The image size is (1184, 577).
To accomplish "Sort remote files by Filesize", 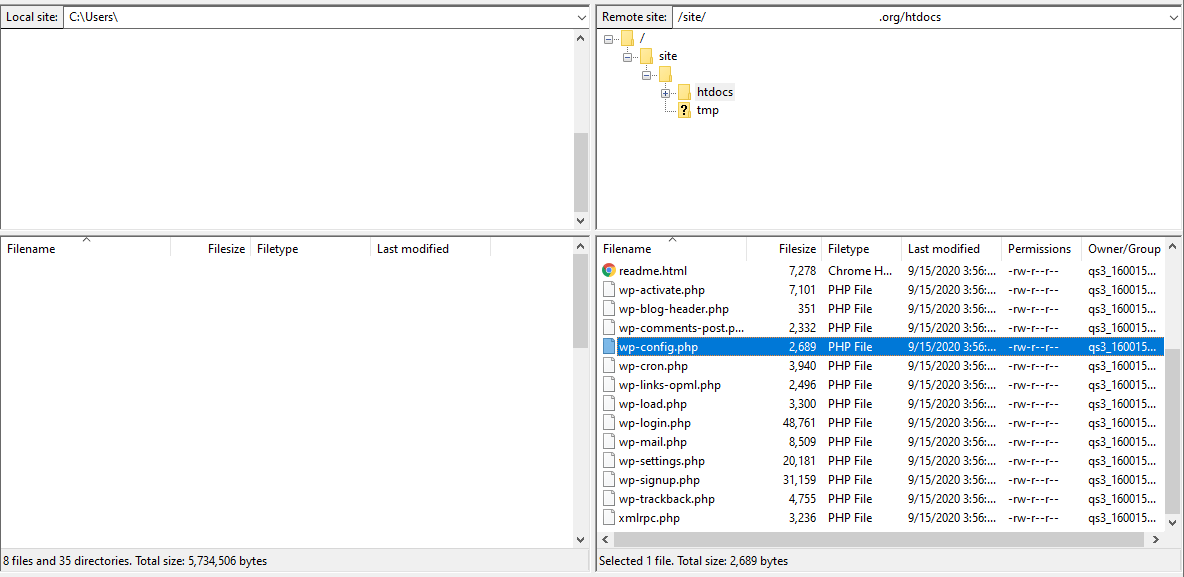I will point(795,248).
